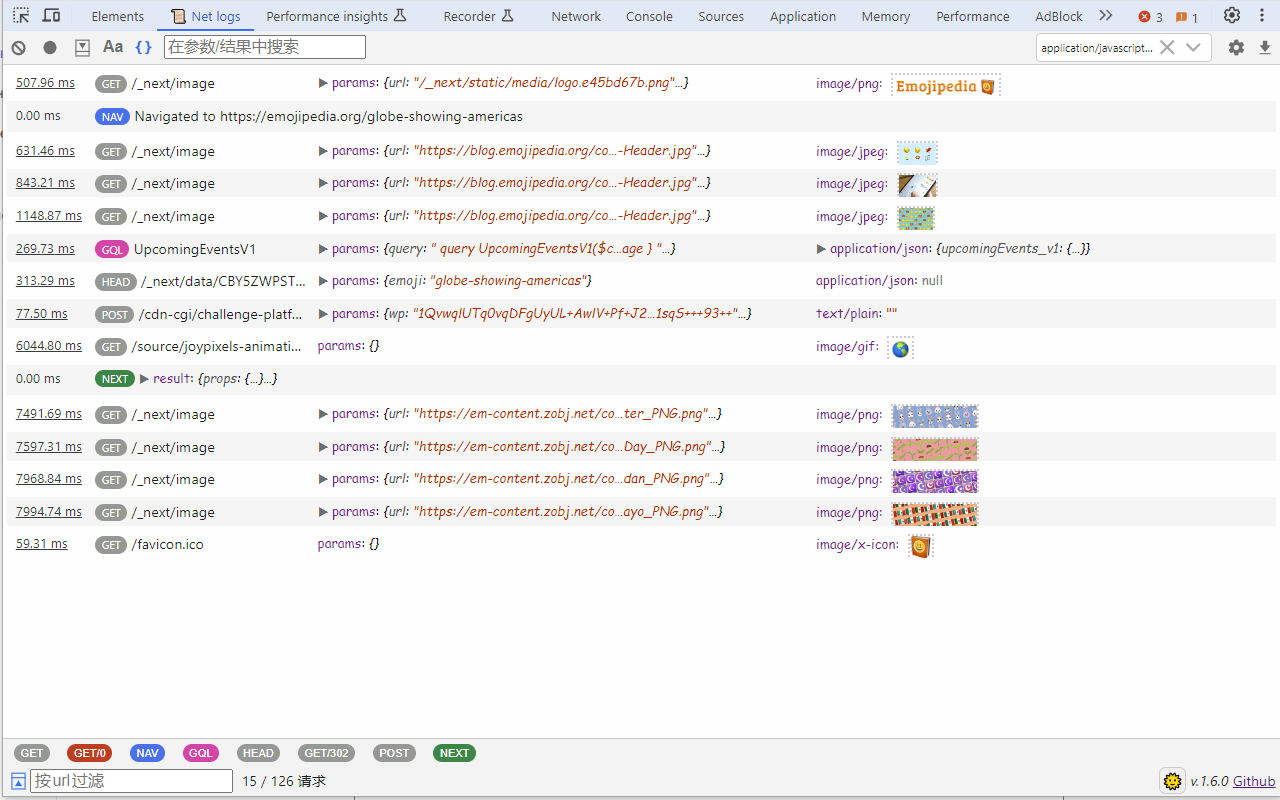Click the sun theme icon near version
The image size is (1280, 800).
tap(1172, 781)
